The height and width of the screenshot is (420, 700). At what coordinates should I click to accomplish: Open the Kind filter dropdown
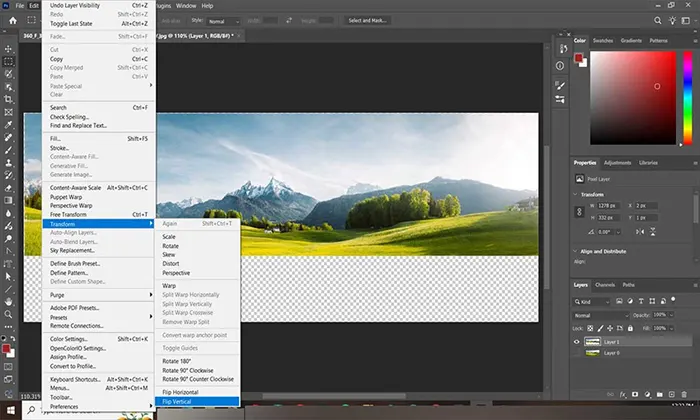coord(592,302)
